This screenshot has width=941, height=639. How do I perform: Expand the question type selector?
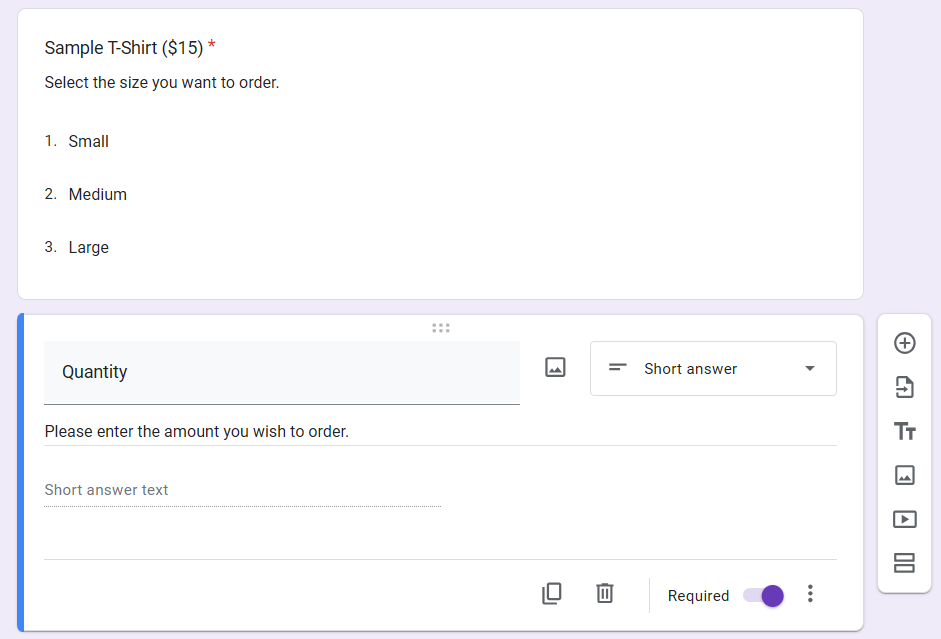(x=809, y=368)
